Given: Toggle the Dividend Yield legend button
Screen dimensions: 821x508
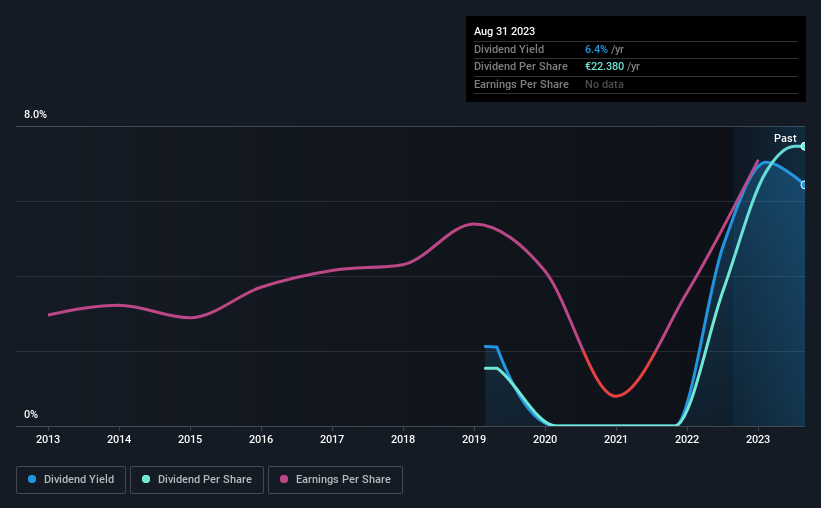Looking at the screenshot, I should click(x=71, y=480).
